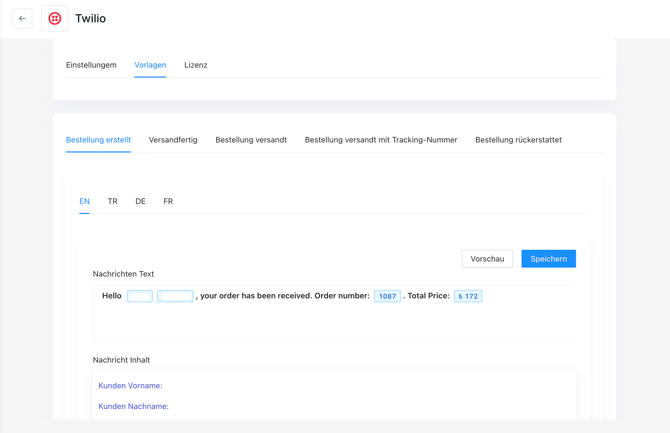Open the Versandfertig template tab
The height and width of the screenshot is (433, 670).
(x=173, y=140)
